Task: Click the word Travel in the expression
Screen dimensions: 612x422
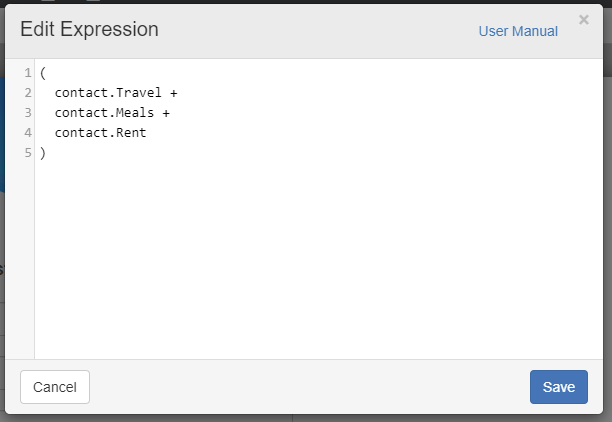Action: pos(139,93)
